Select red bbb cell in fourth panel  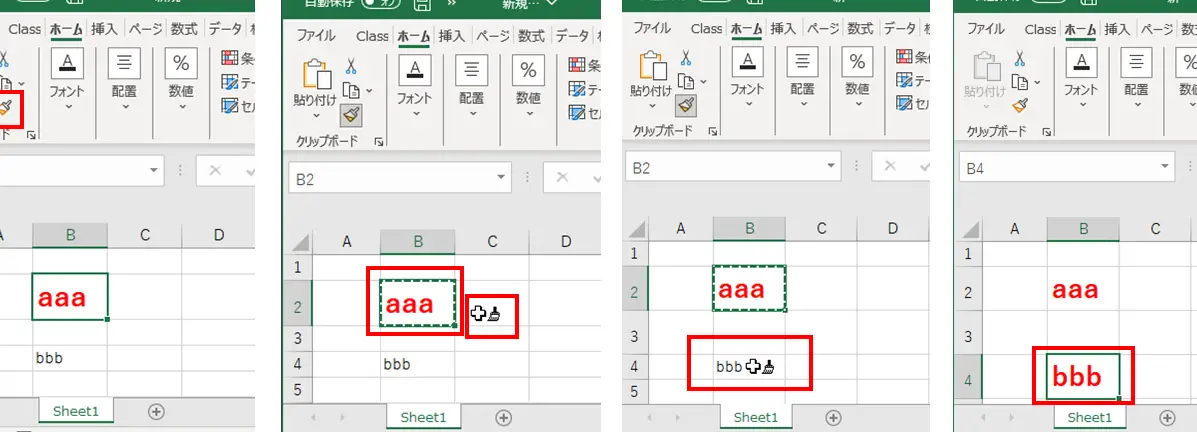(1083, 376)
